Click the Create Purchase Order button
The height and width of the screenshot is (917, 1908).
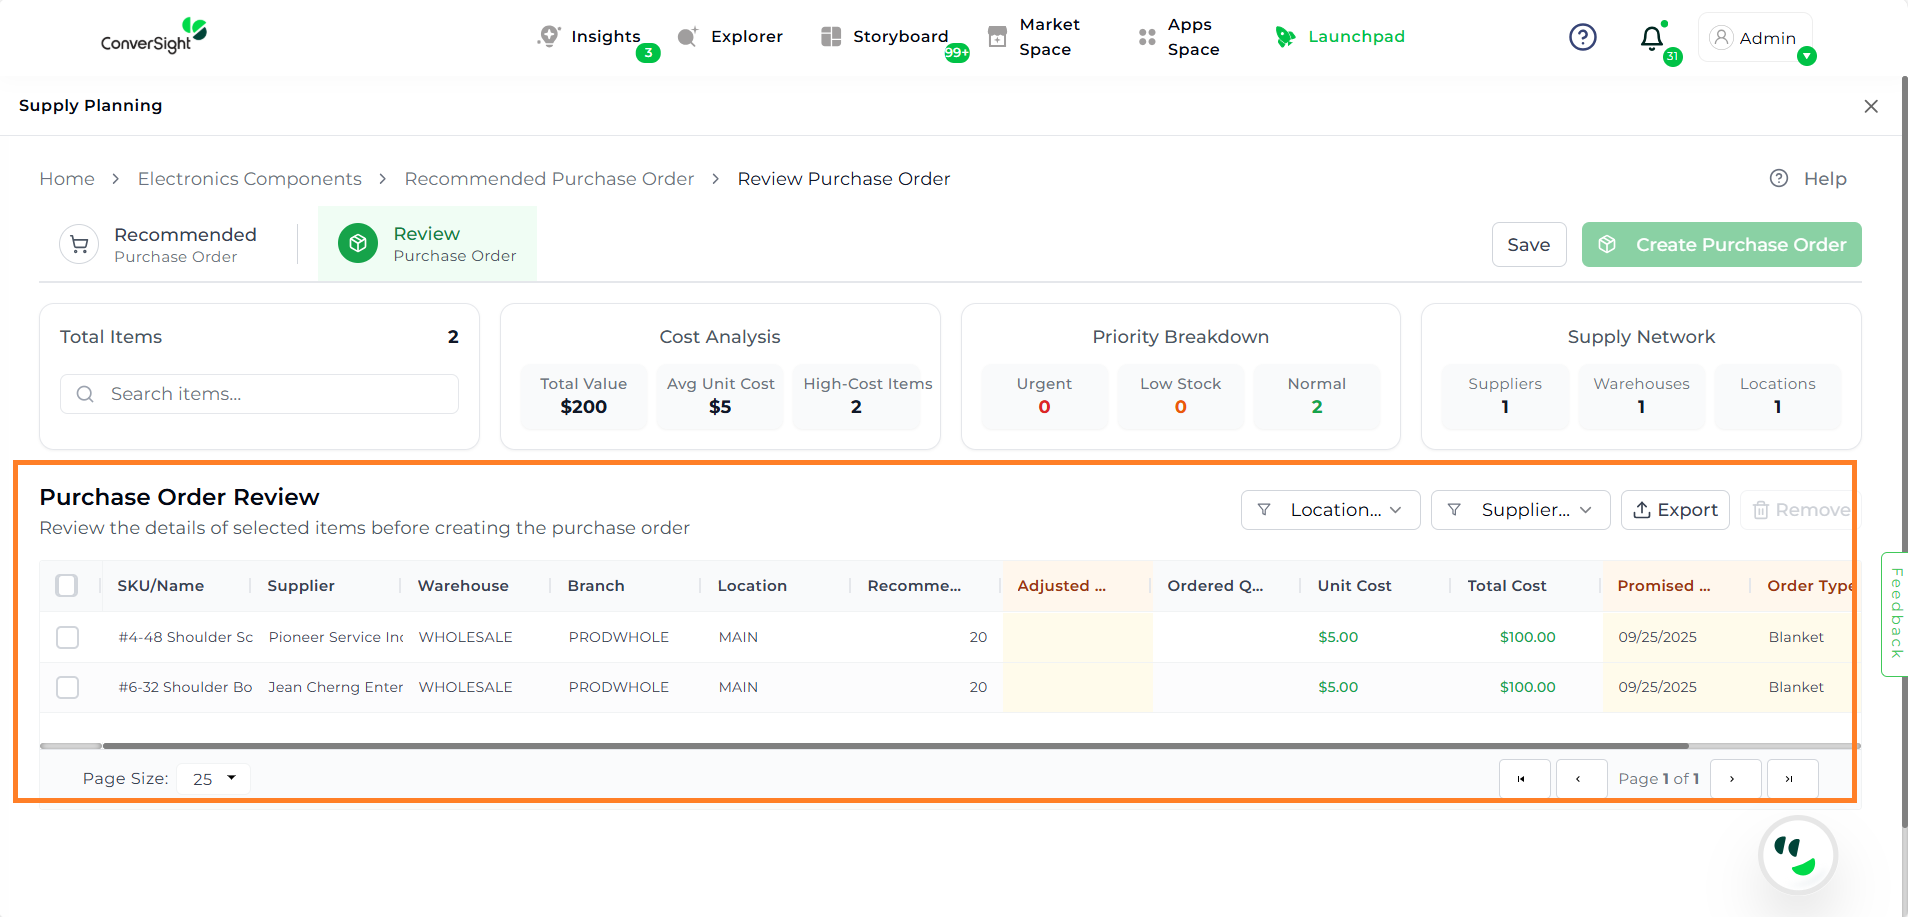click(x=1721, y=245)
